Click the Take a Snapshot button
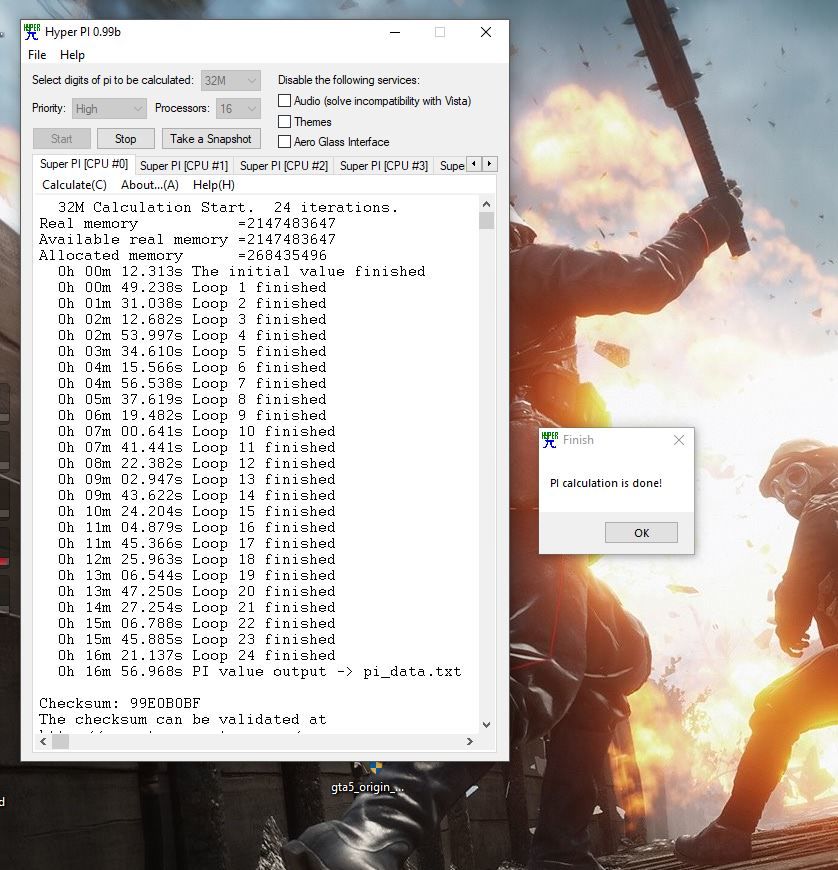The image size is (838, 870). [x=211, y=139]
